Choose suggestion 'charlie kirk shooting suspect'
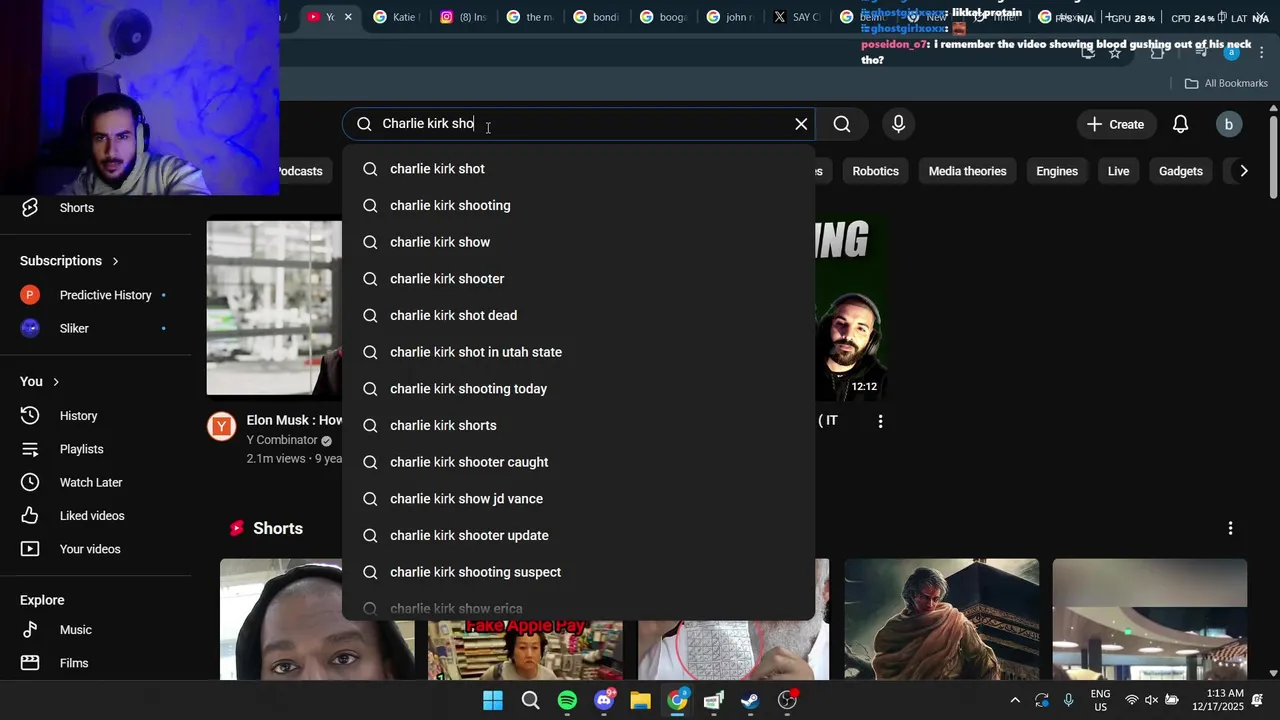Image resolution: width=1280 pixels, height=720 pixels. pyautogui.click(x=579, y=572)
